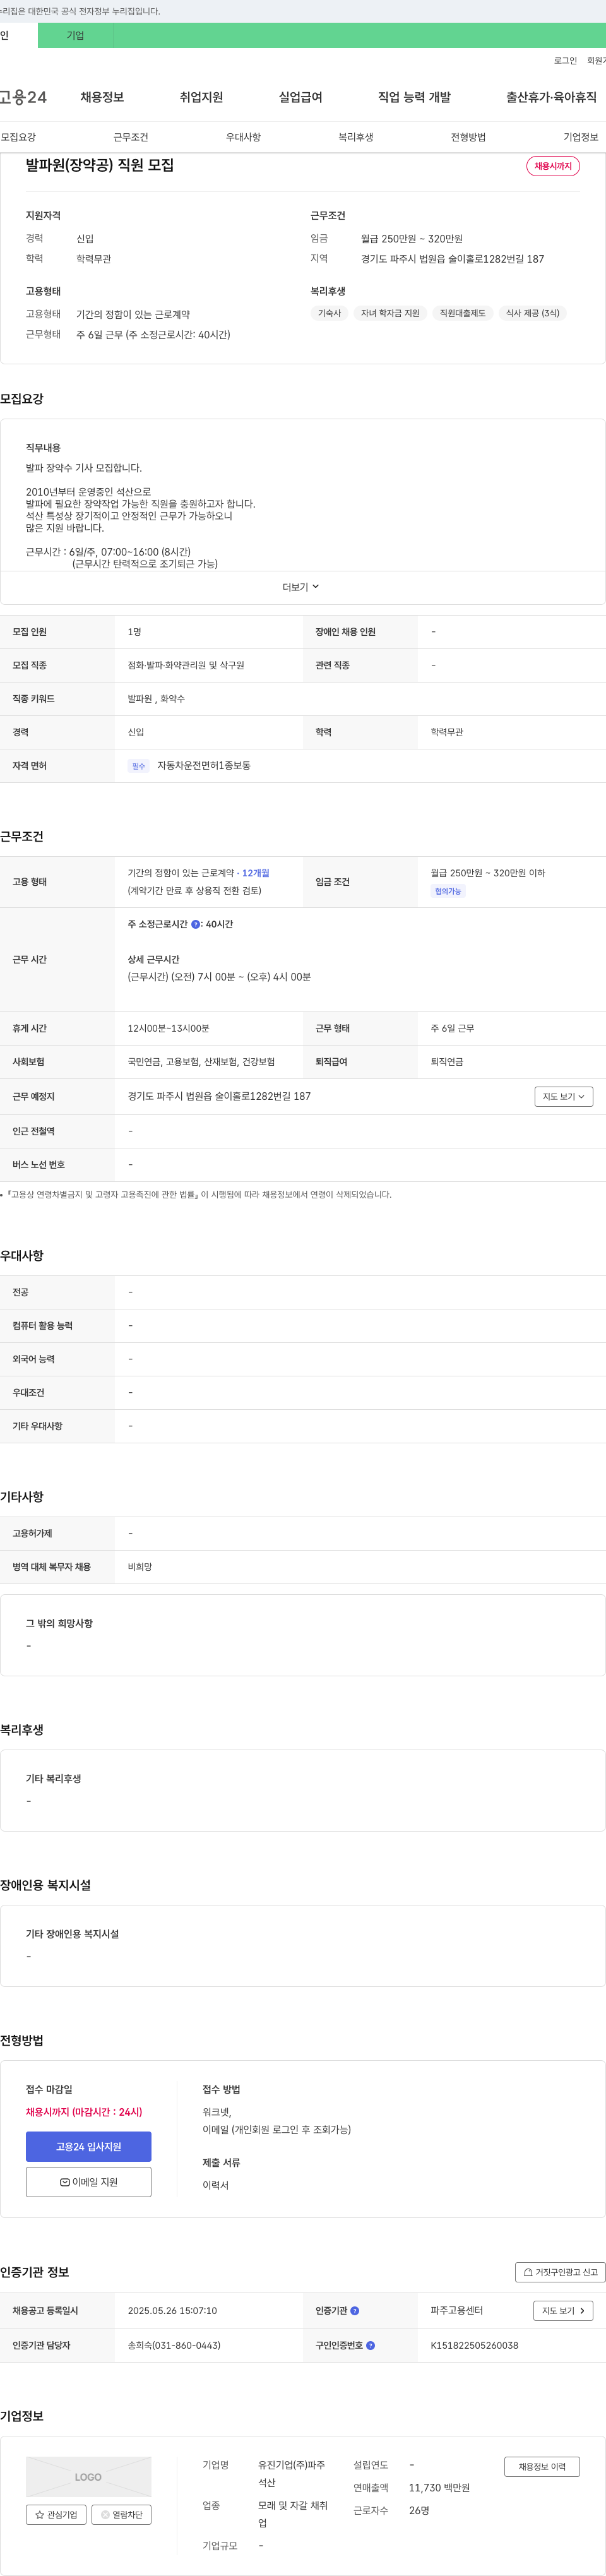This screenshot has width=606, height=2576.
Task: Click the 12개월 contract period text
Action: click(256, 873)
